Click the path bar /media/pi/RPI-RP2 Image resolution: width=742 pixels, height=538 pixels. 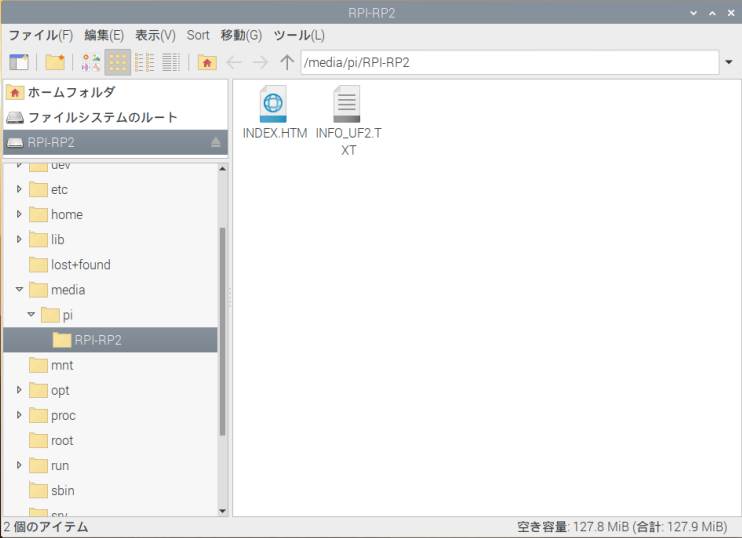[510, 62]
